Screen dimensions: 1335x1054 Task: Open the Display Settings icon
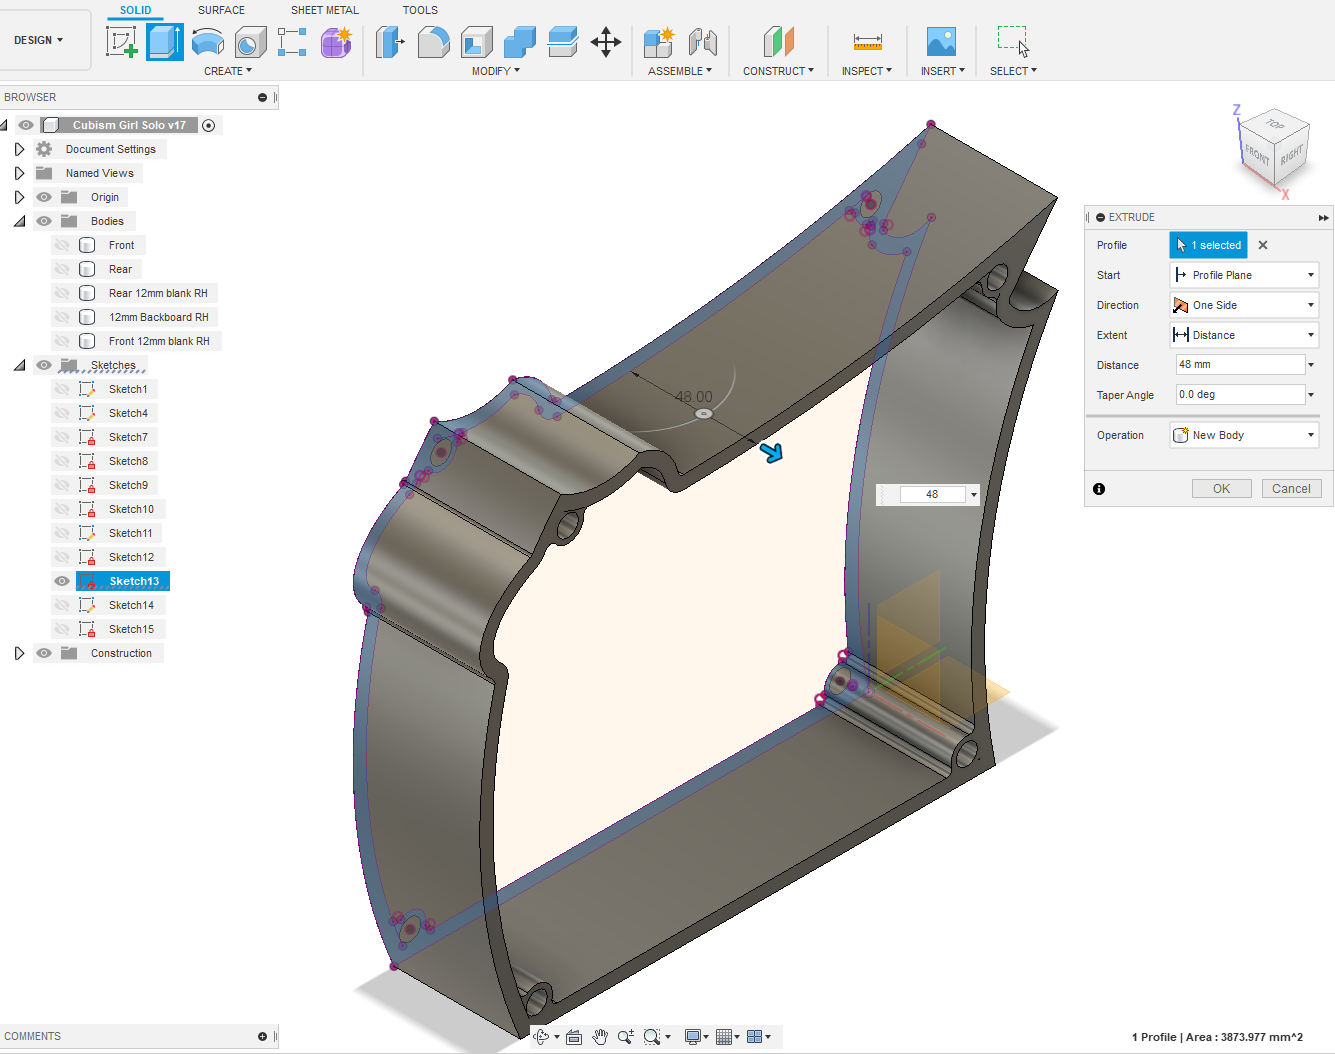(693, 1037)
